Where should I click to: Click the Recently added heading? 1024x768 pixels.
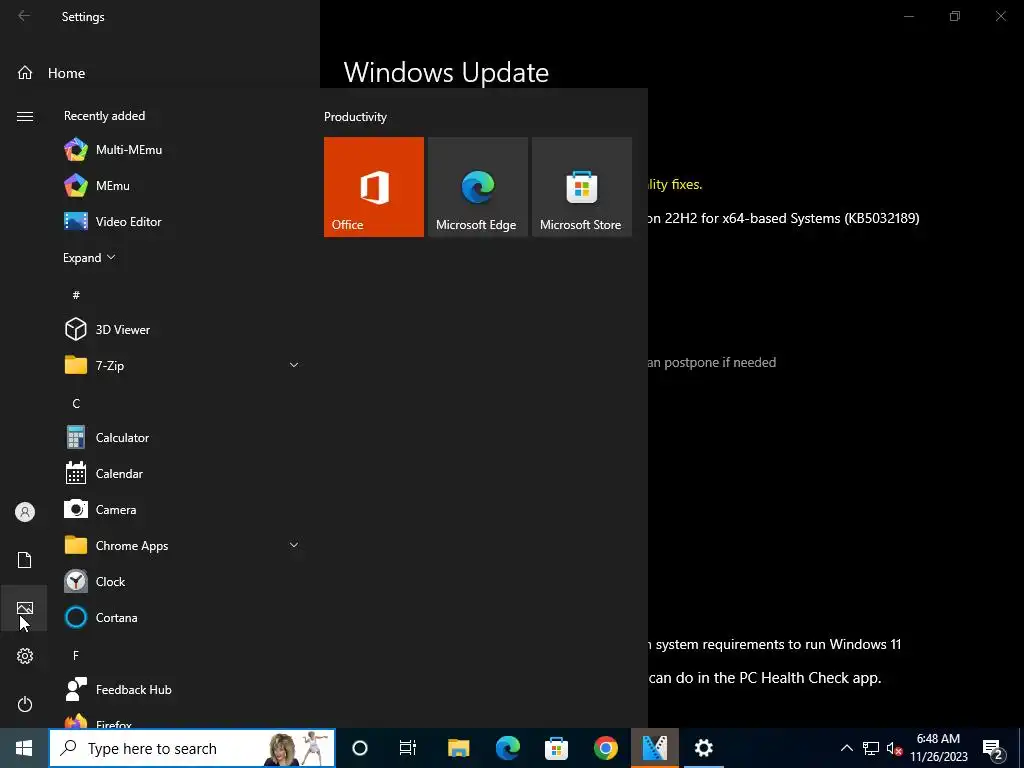tap(104, 116)
